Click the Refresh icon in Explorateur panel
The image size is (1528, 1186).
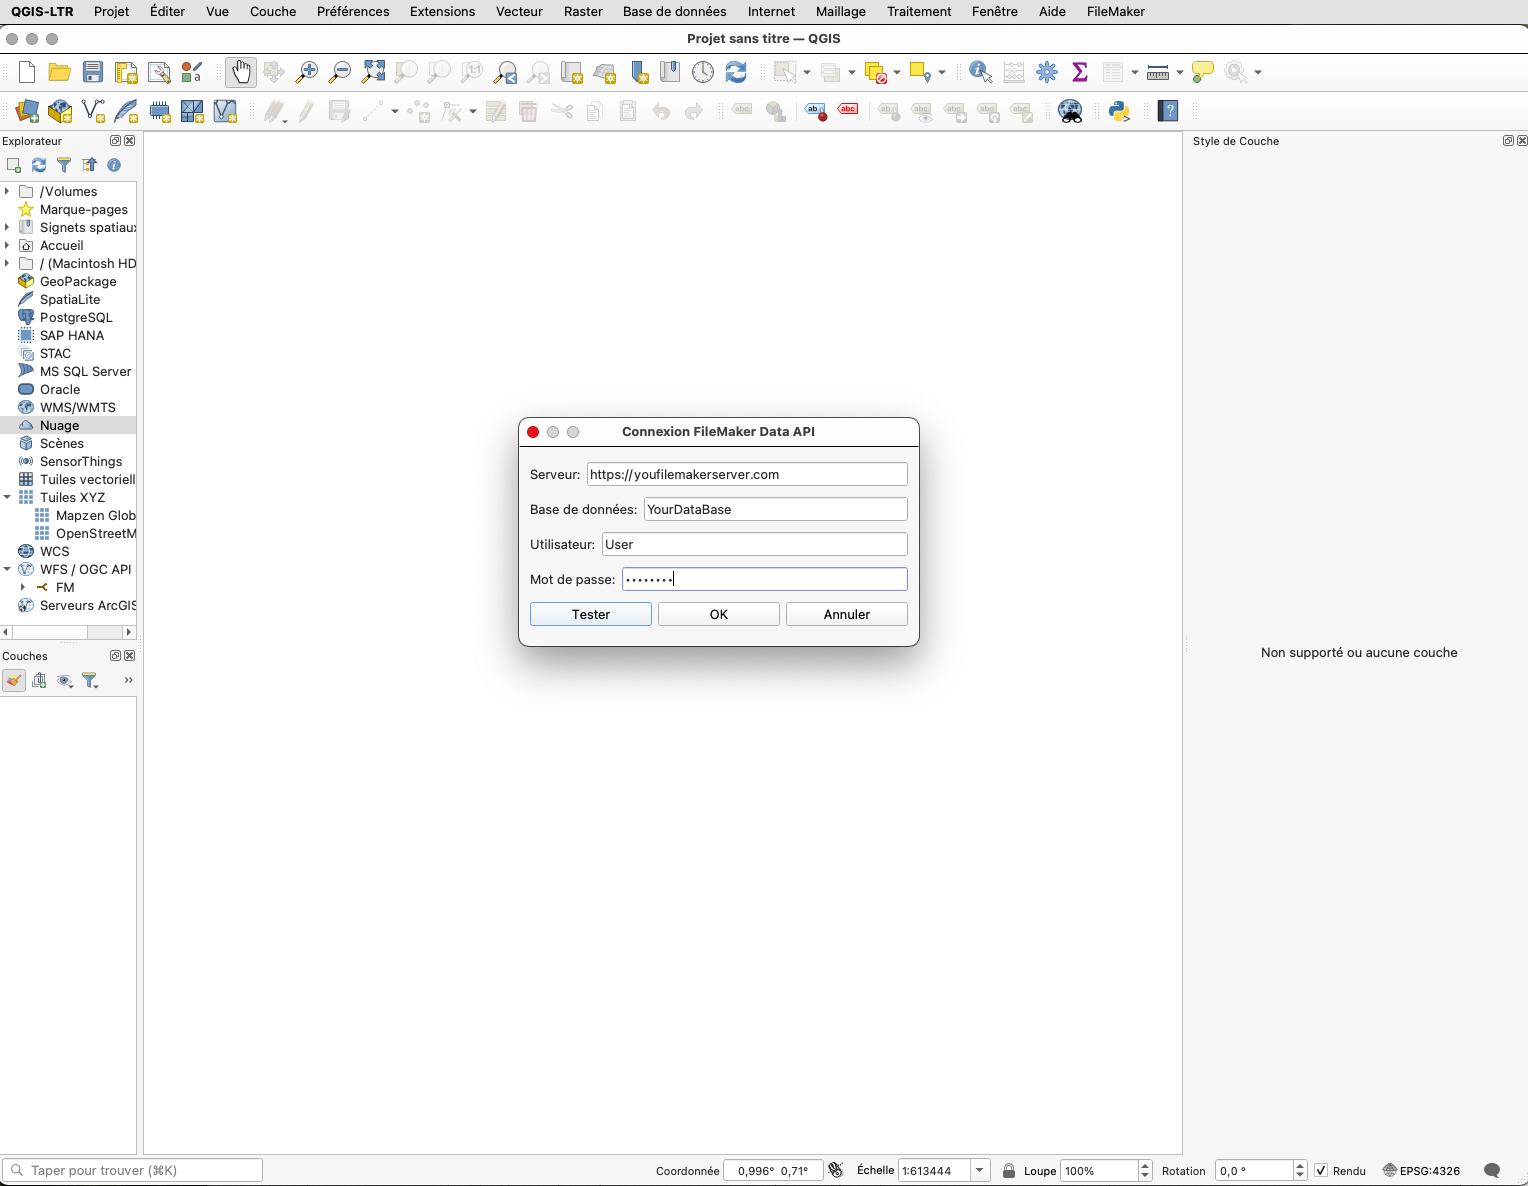click(x=39, y=165)
